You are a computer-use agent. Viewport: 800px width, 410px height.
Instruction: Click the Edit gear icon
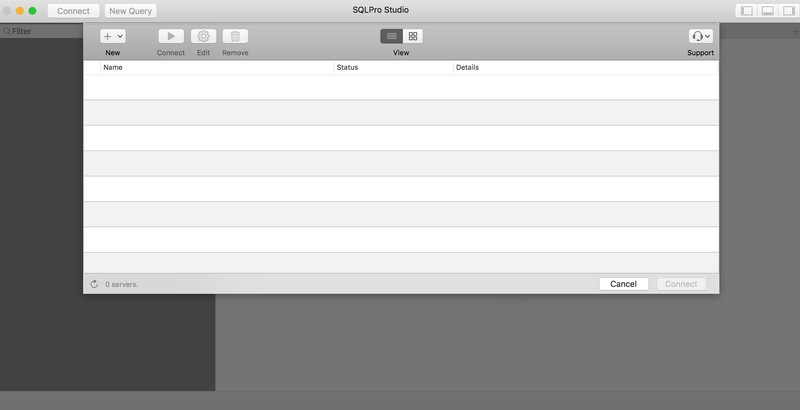pyautogui.click(x=203, y=36)
